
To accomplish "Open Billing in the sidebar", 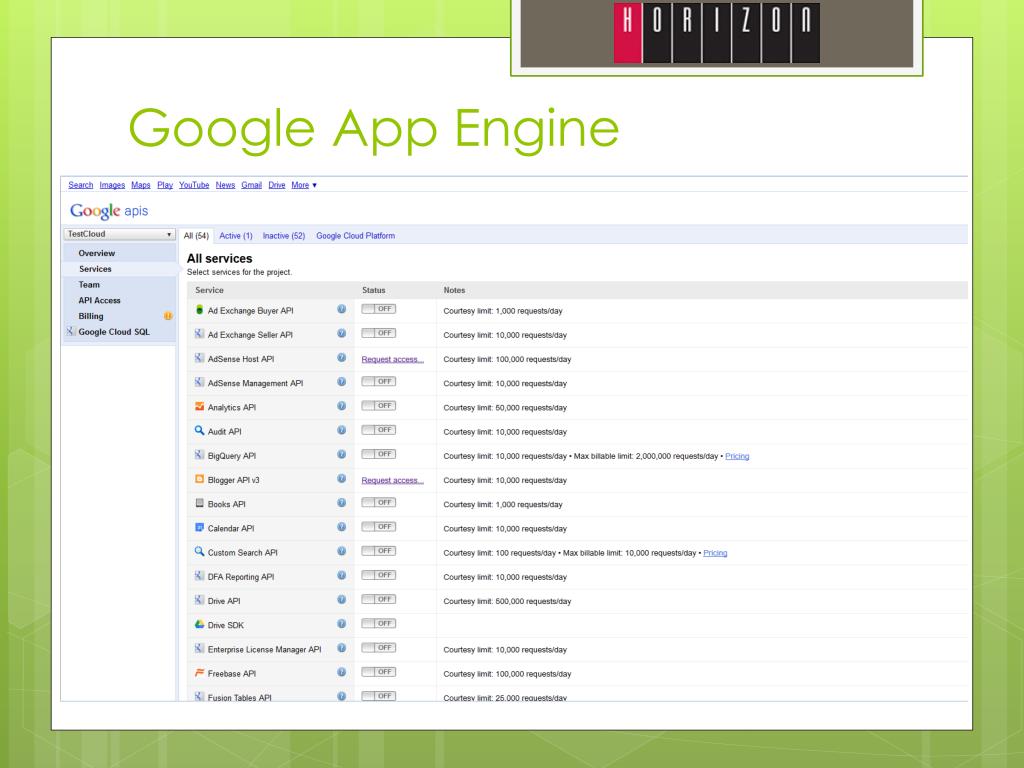I will [x=91, y=316].
